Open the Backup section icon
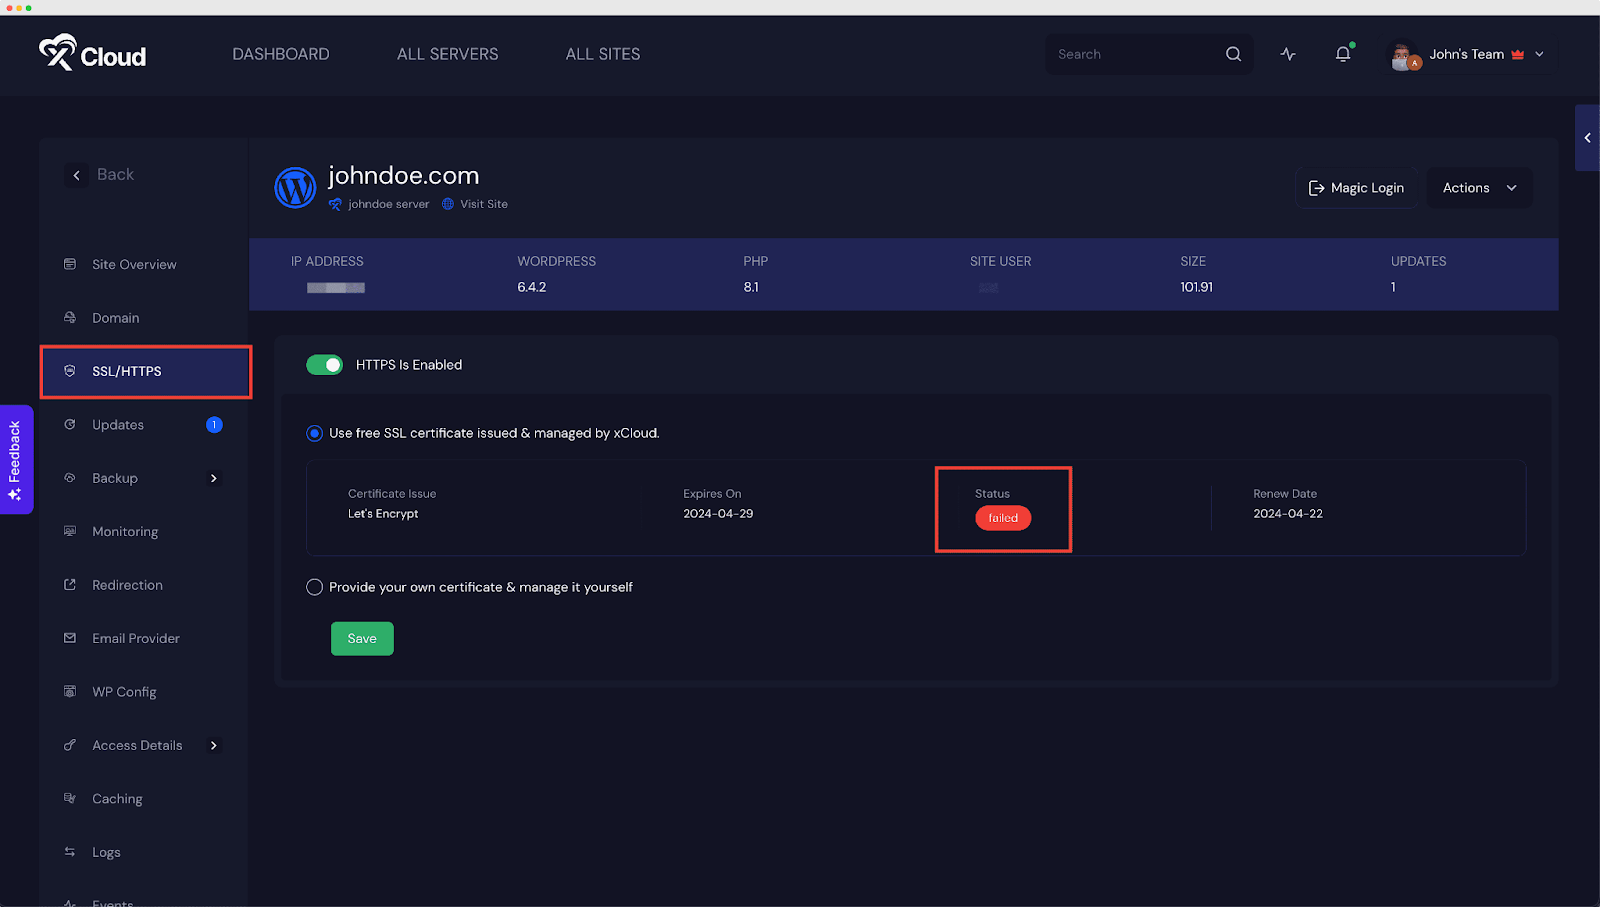The width and height of the screenshot is (1600, 907). 69,478
